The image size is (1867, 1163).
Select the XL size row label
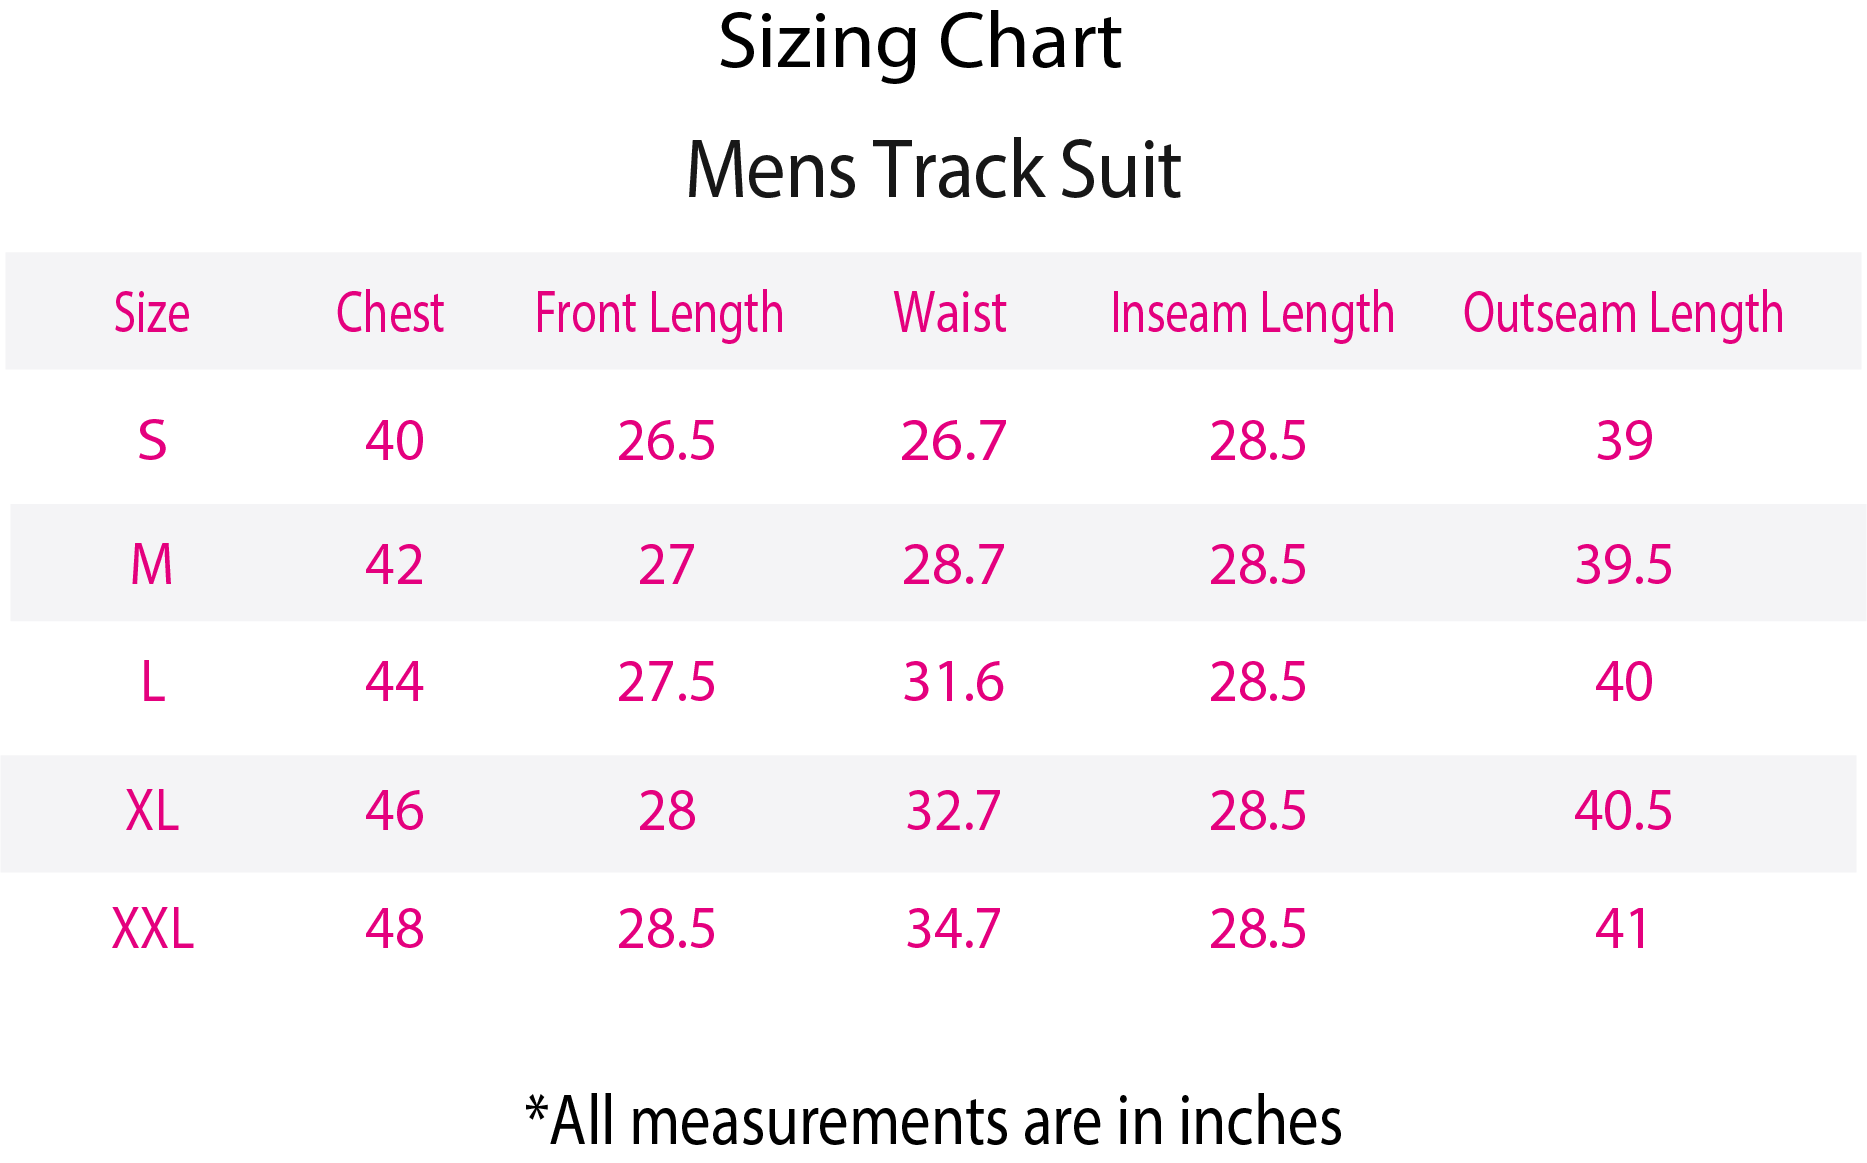[x=152, y=811]
